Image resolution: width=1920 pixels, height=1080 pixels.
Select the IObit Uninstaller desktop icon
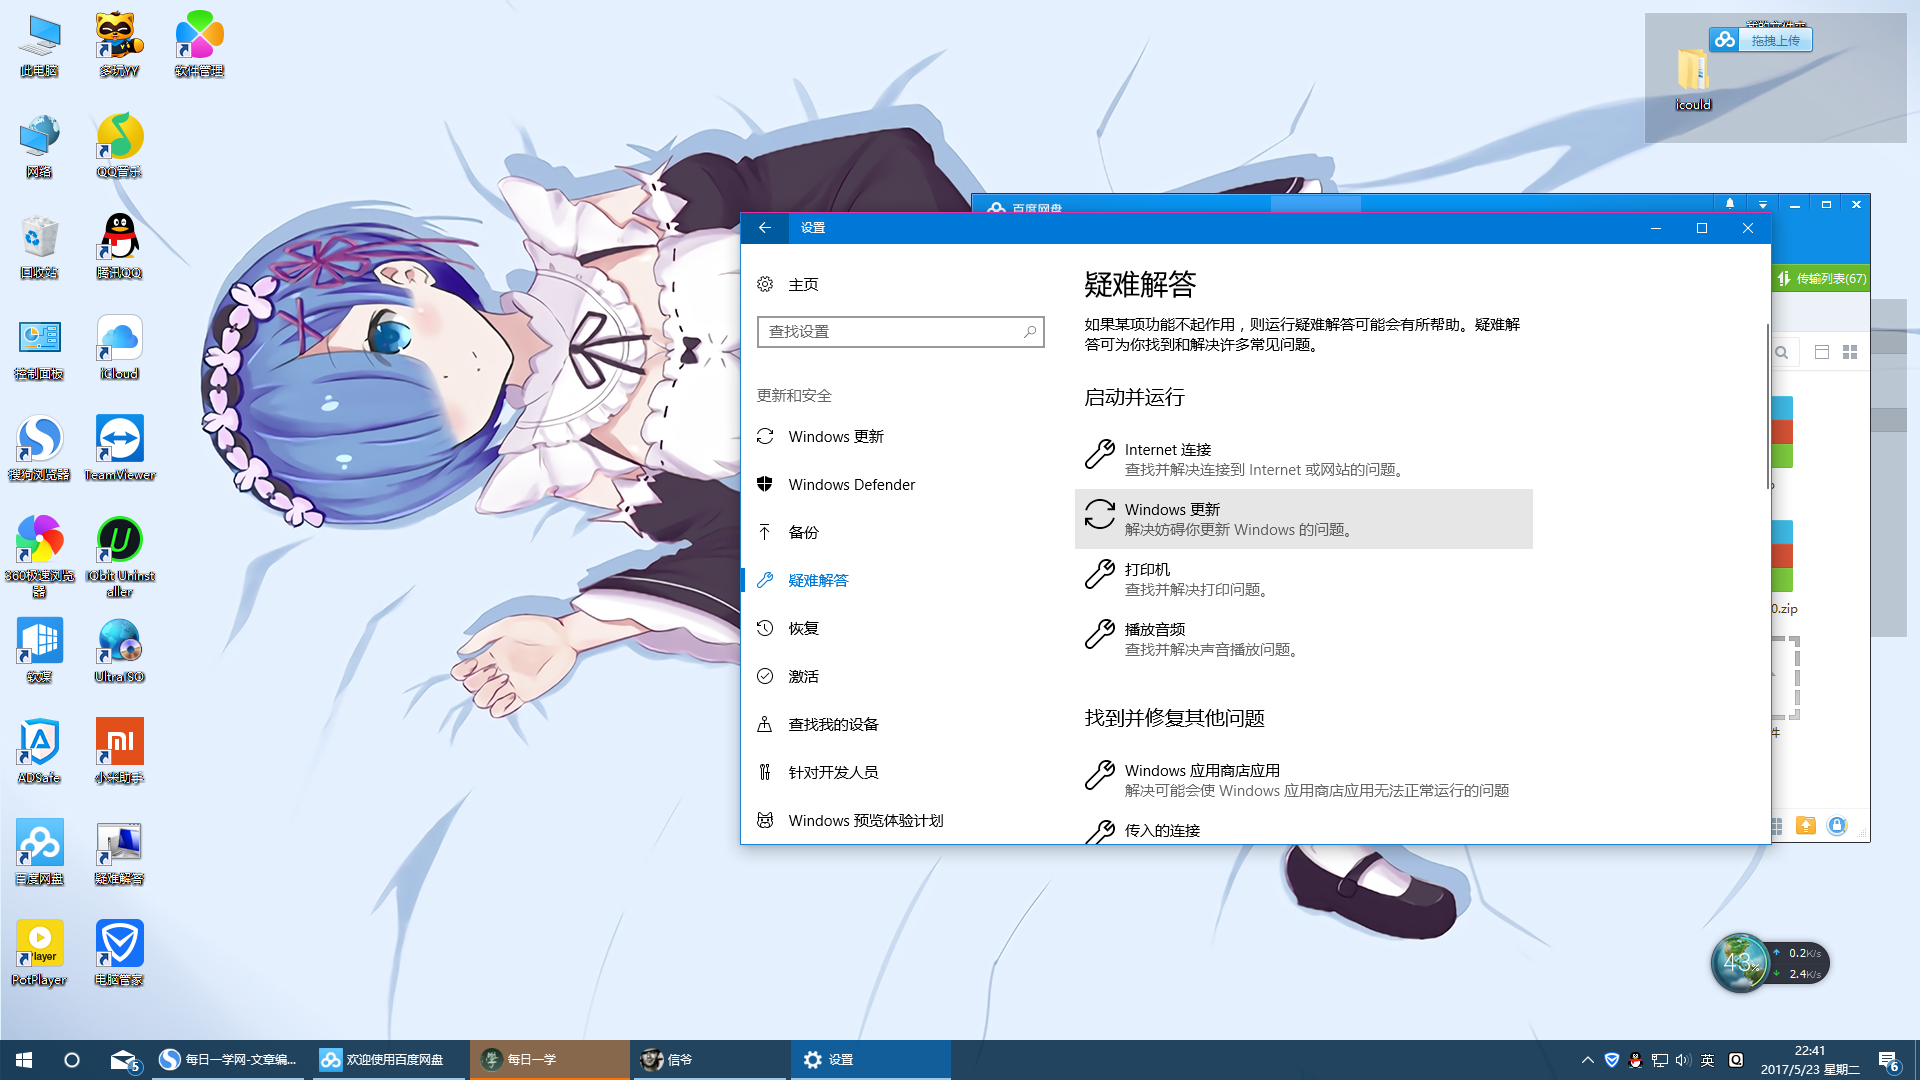click(x=119, y=557)
